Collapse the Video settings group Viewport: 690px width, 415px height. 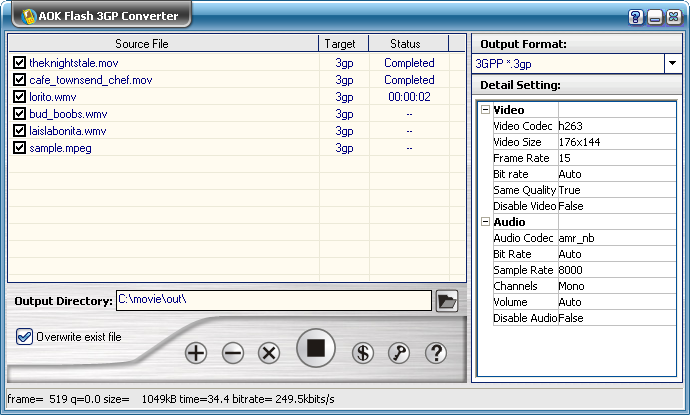pyautogui.click(x=485, y=110)
